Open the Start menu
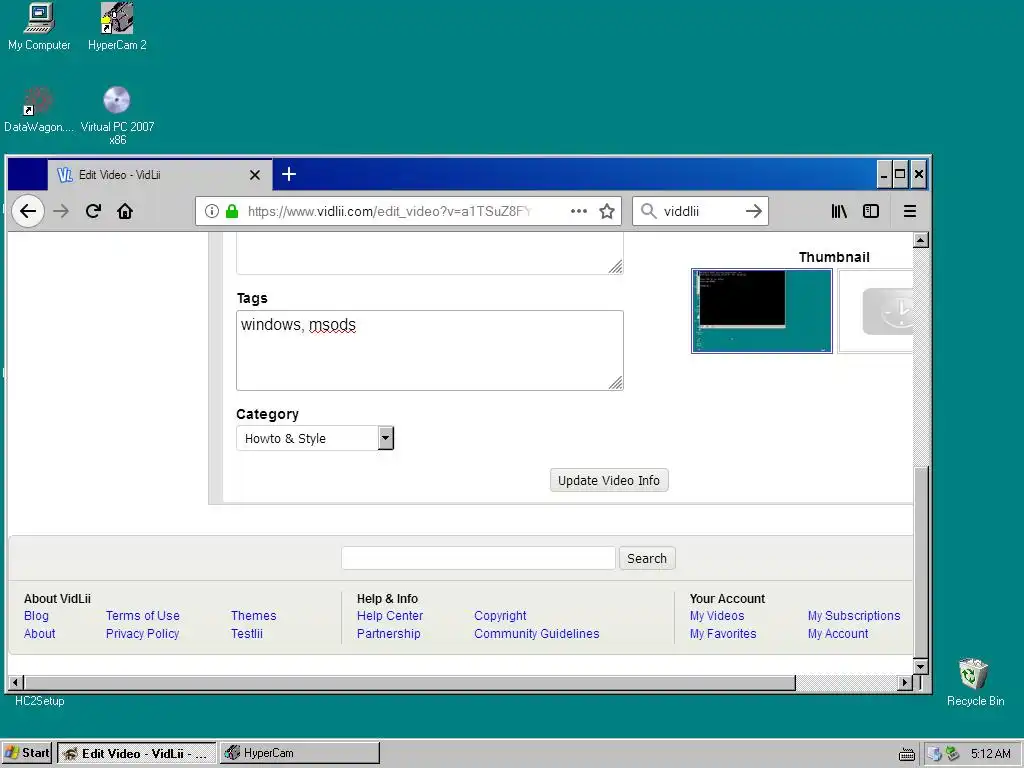 pyautogui.click(x=27, y=753)
